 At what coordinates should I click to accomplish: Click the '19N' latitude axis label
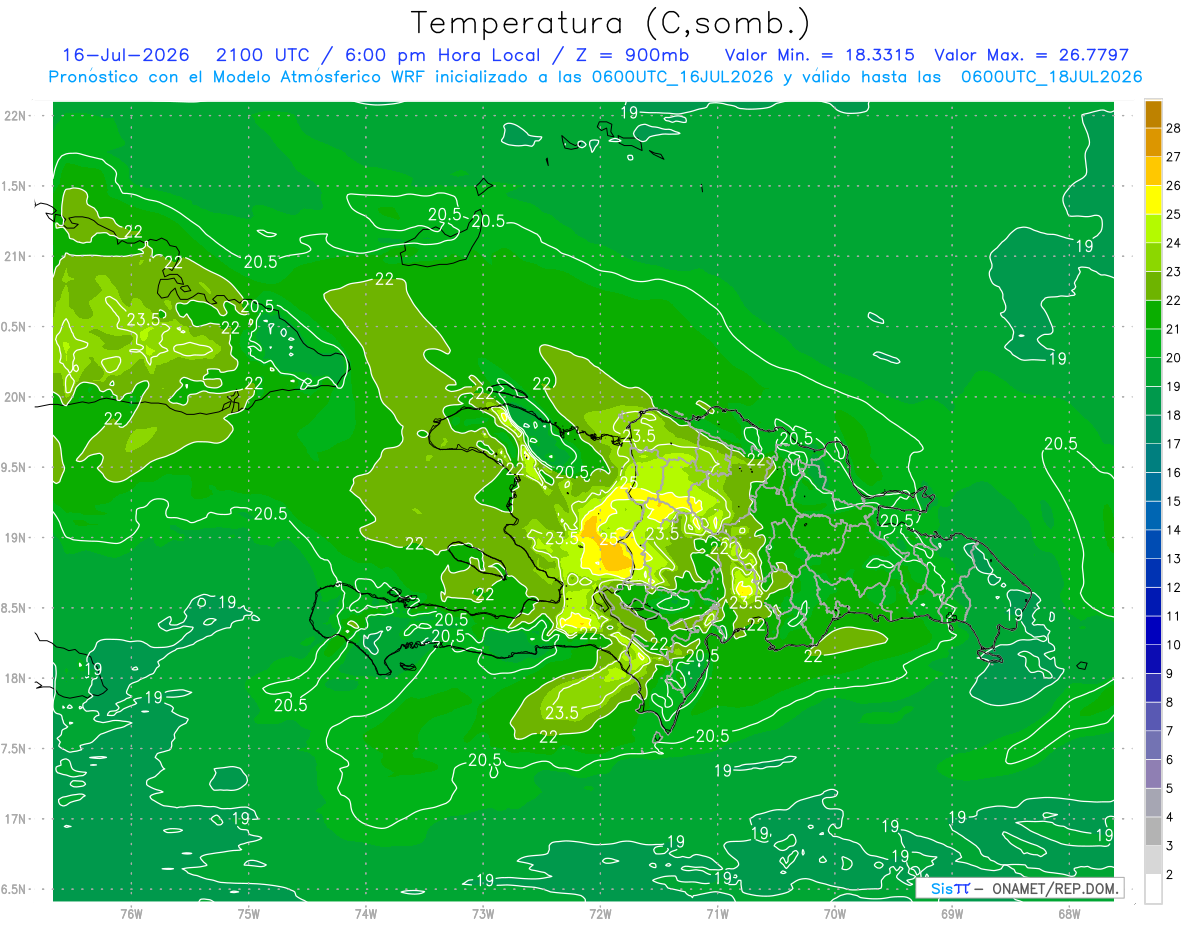click(x=14, y=538)
